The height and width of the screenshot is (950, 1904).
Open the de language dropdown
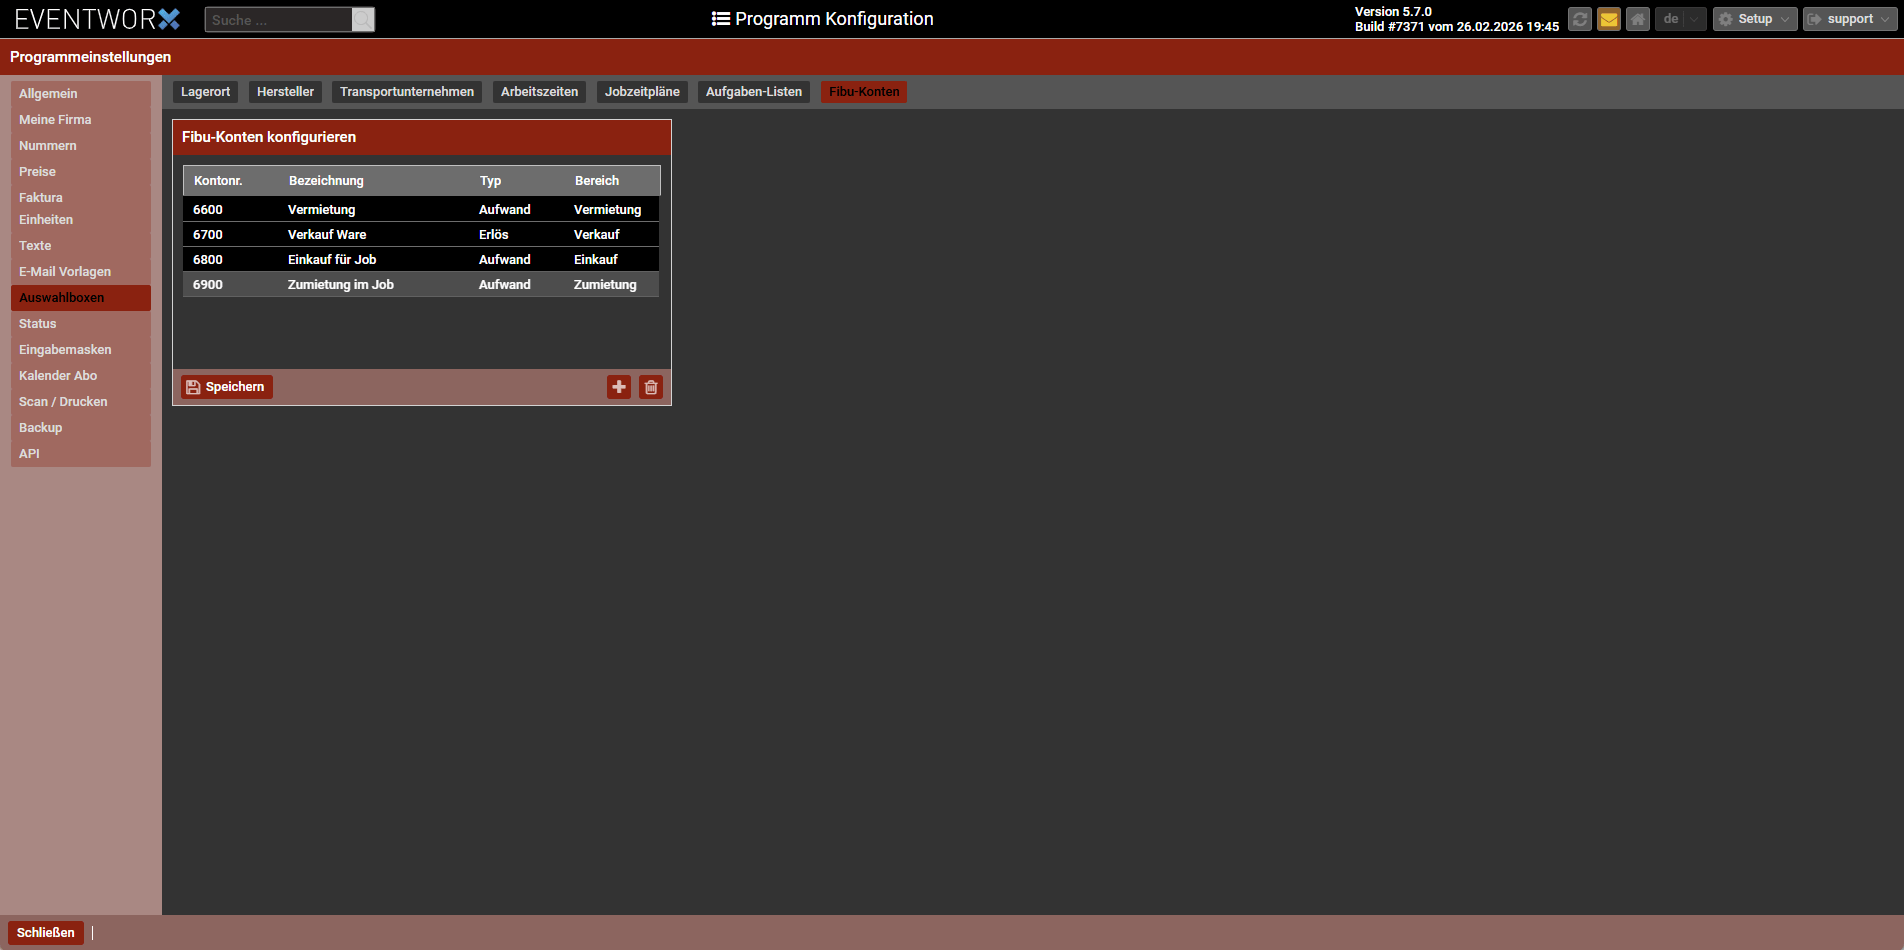pyautogui.click(x=1680, y=19)
